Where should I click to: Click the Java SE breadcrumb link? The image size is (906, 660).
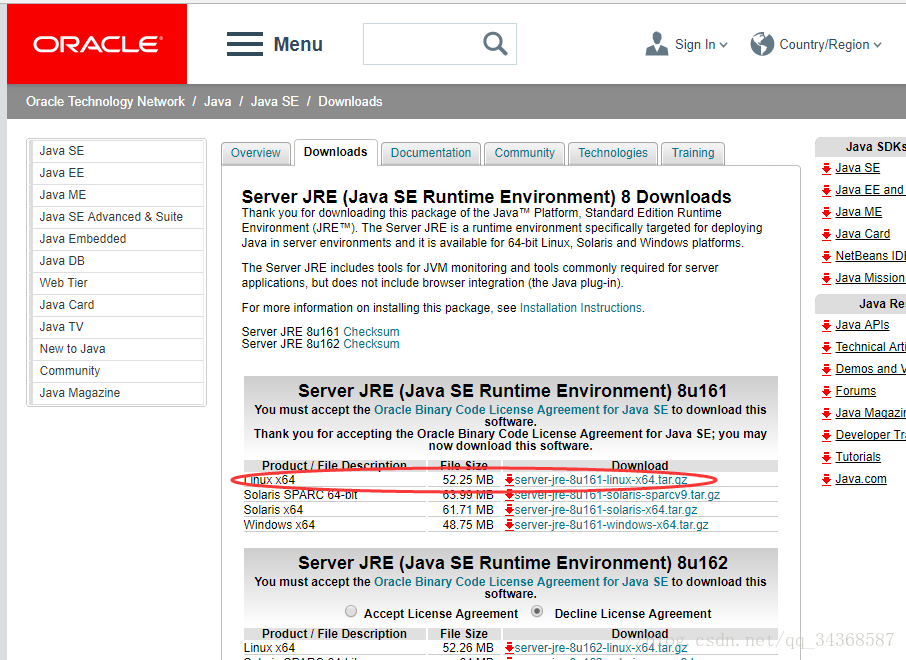tap(274, 102)
